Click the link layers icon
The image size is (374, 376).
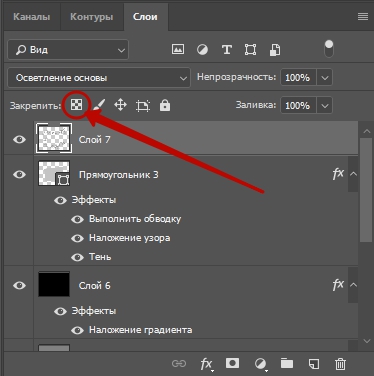pyautogui.click(x=179, y=363)
